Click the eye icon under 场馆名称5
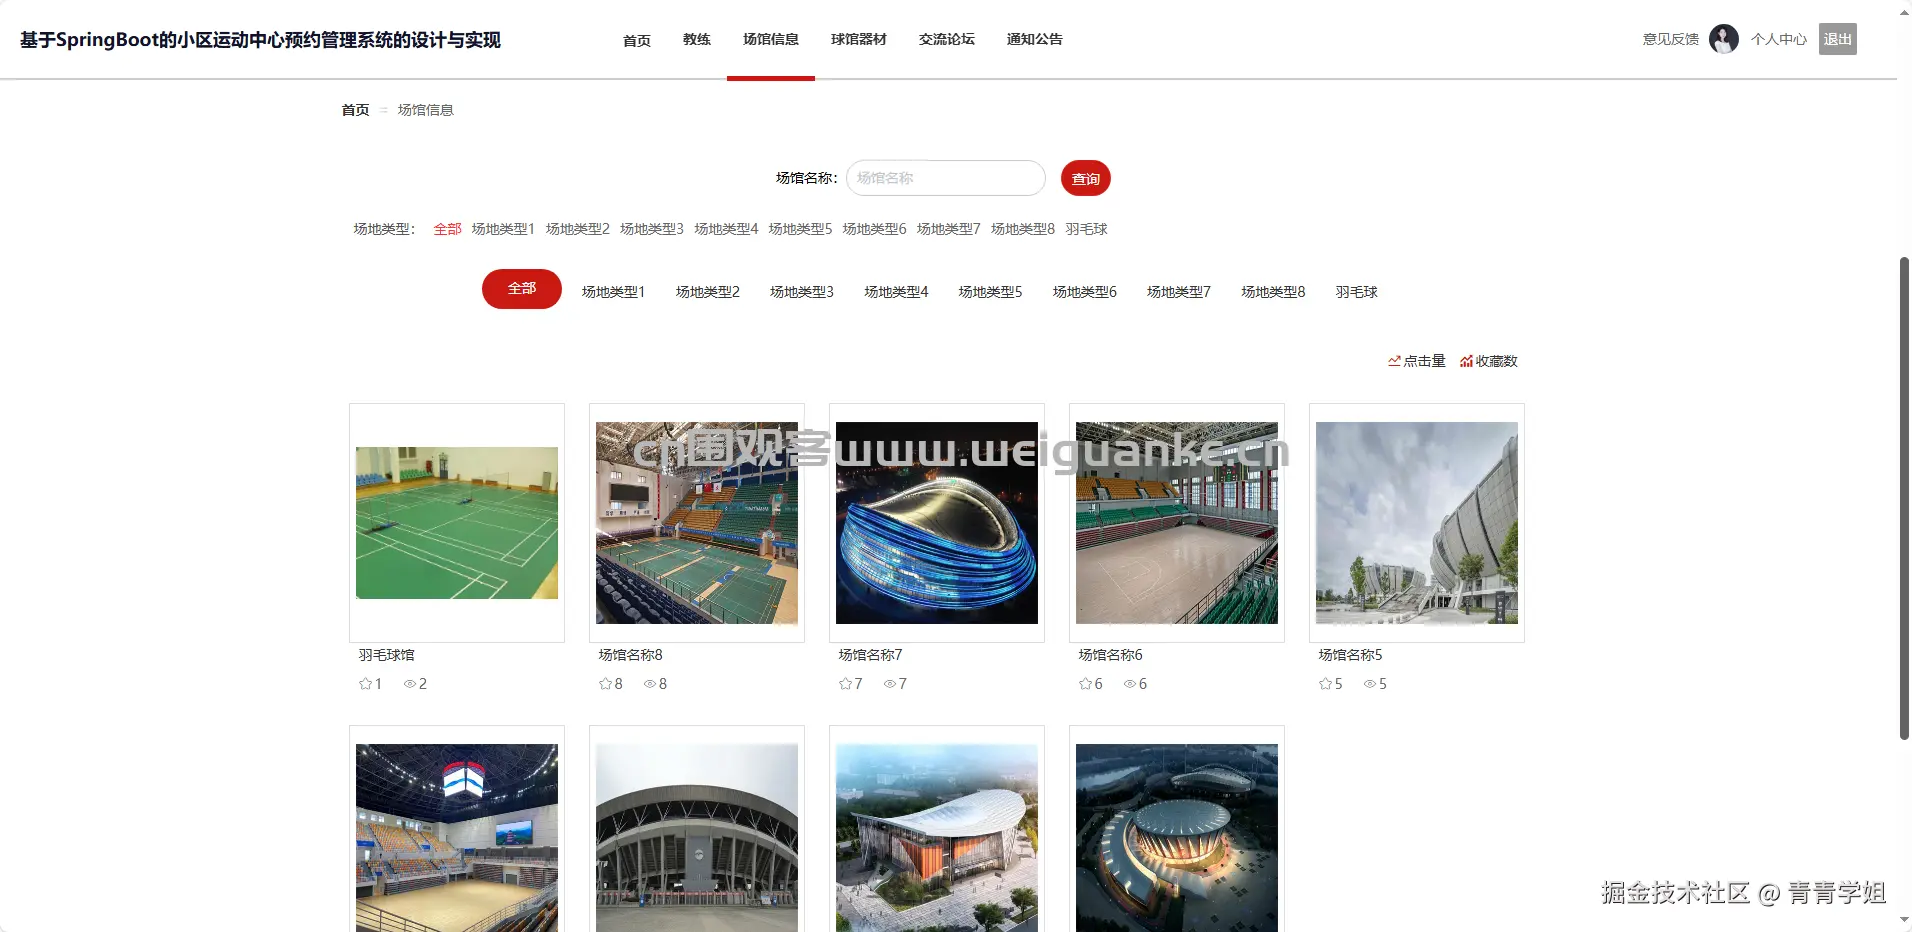1912x932 pixels. pos(1370,684)
